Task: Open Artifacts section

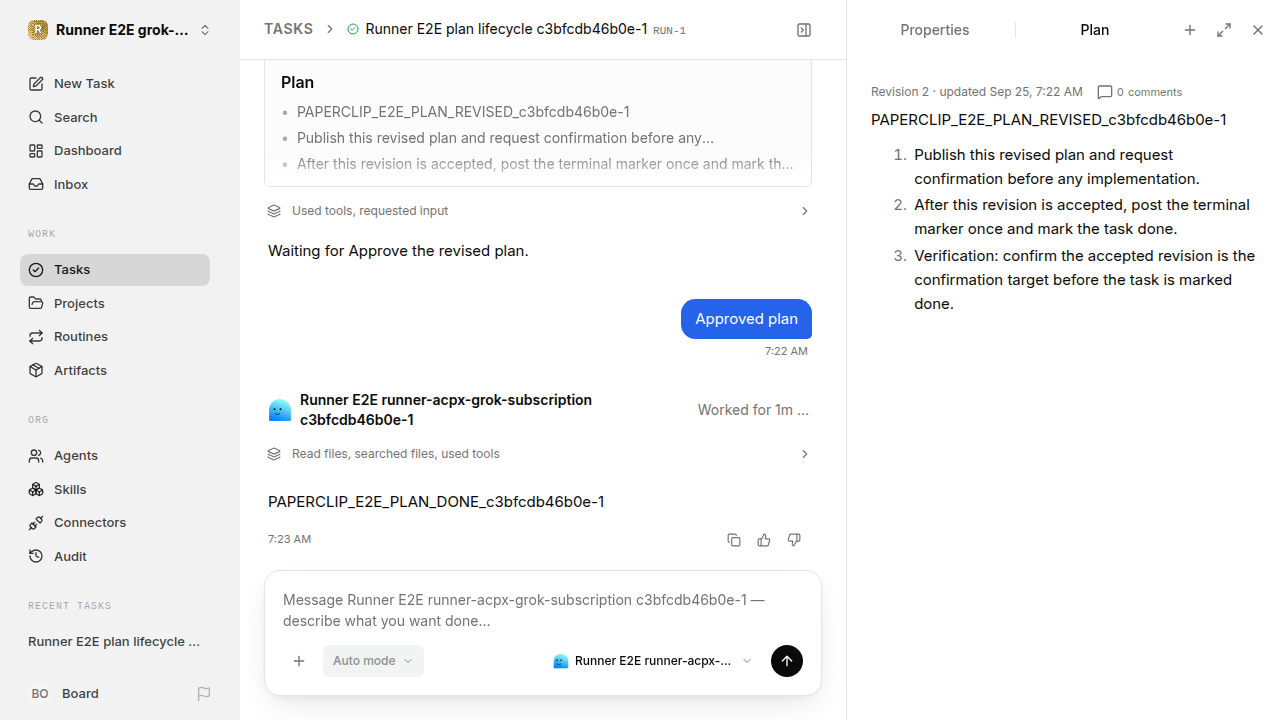Action: [115, 370]
